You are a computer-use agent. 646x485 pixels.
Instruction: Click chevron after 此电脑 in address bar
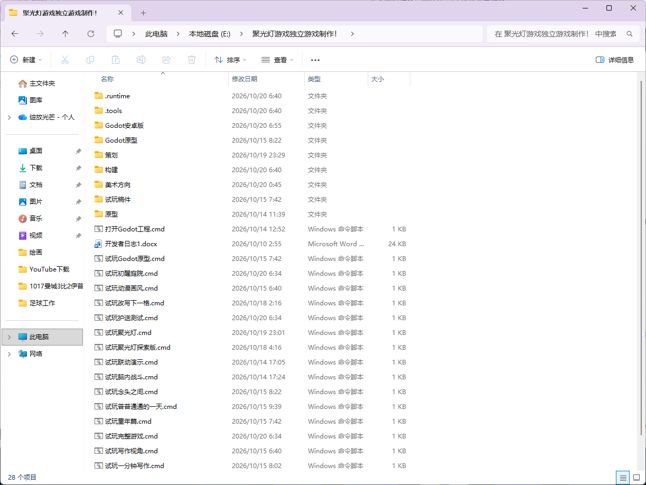point(178,34)
